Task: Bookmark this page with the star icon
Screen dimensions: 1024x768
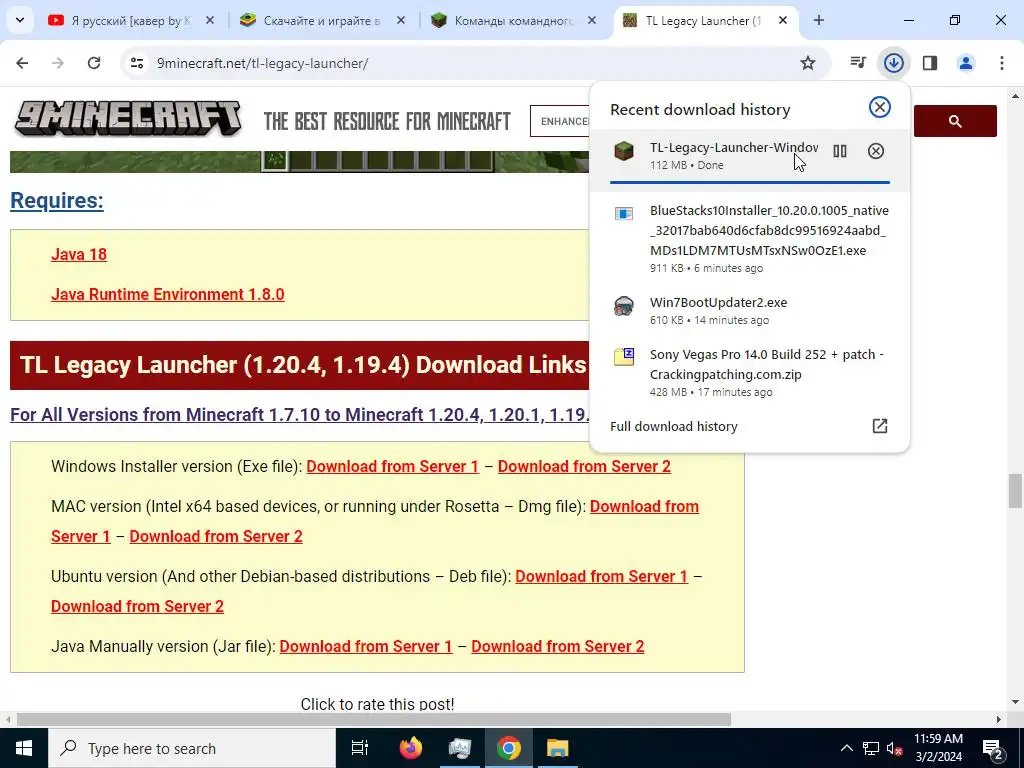Action: pos(808,63)
